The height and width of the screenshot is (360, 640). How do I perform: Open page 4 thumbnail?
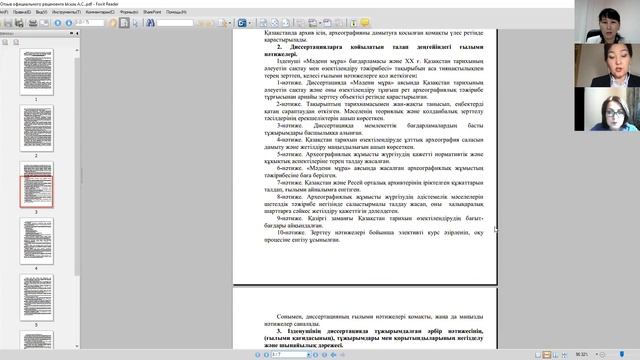36,241
